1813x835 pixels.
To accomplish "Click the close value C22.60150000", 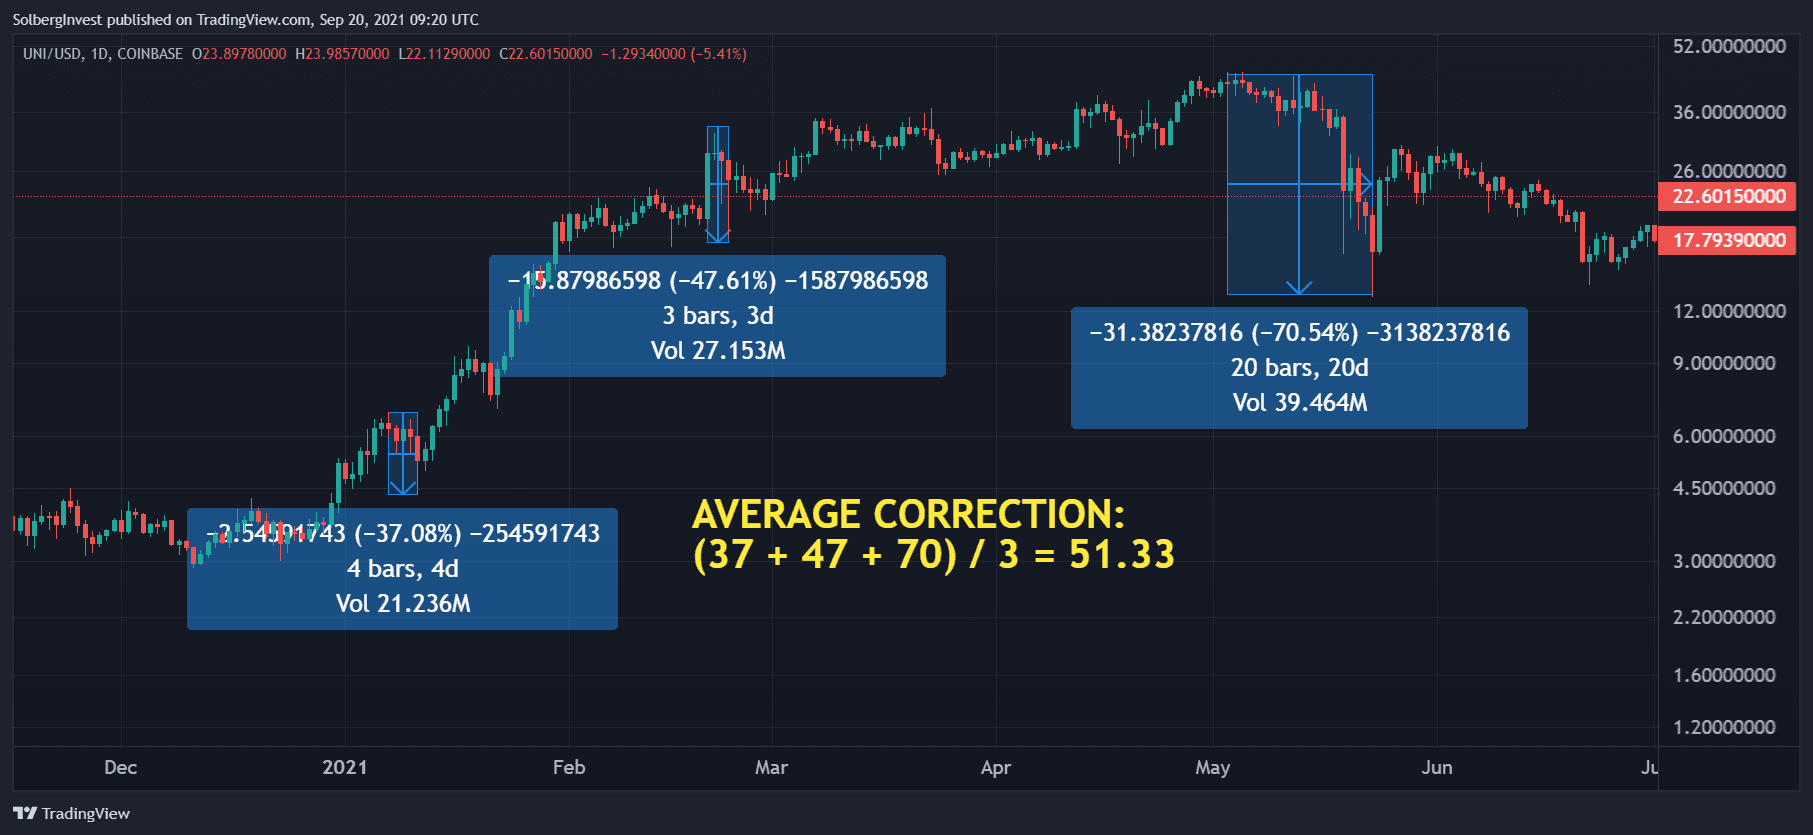I will pos(546,54).
